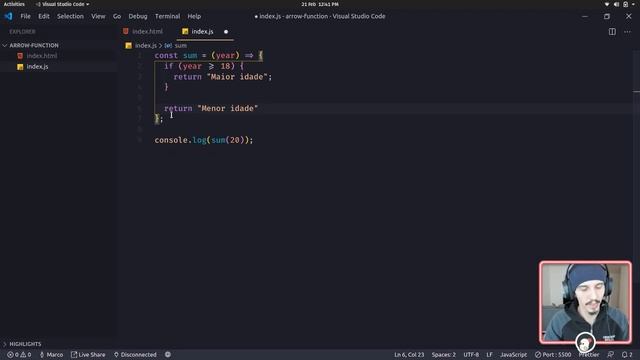Click the unsaved dot on index.js tab
The image size is (640, 360).
[226, 31]
